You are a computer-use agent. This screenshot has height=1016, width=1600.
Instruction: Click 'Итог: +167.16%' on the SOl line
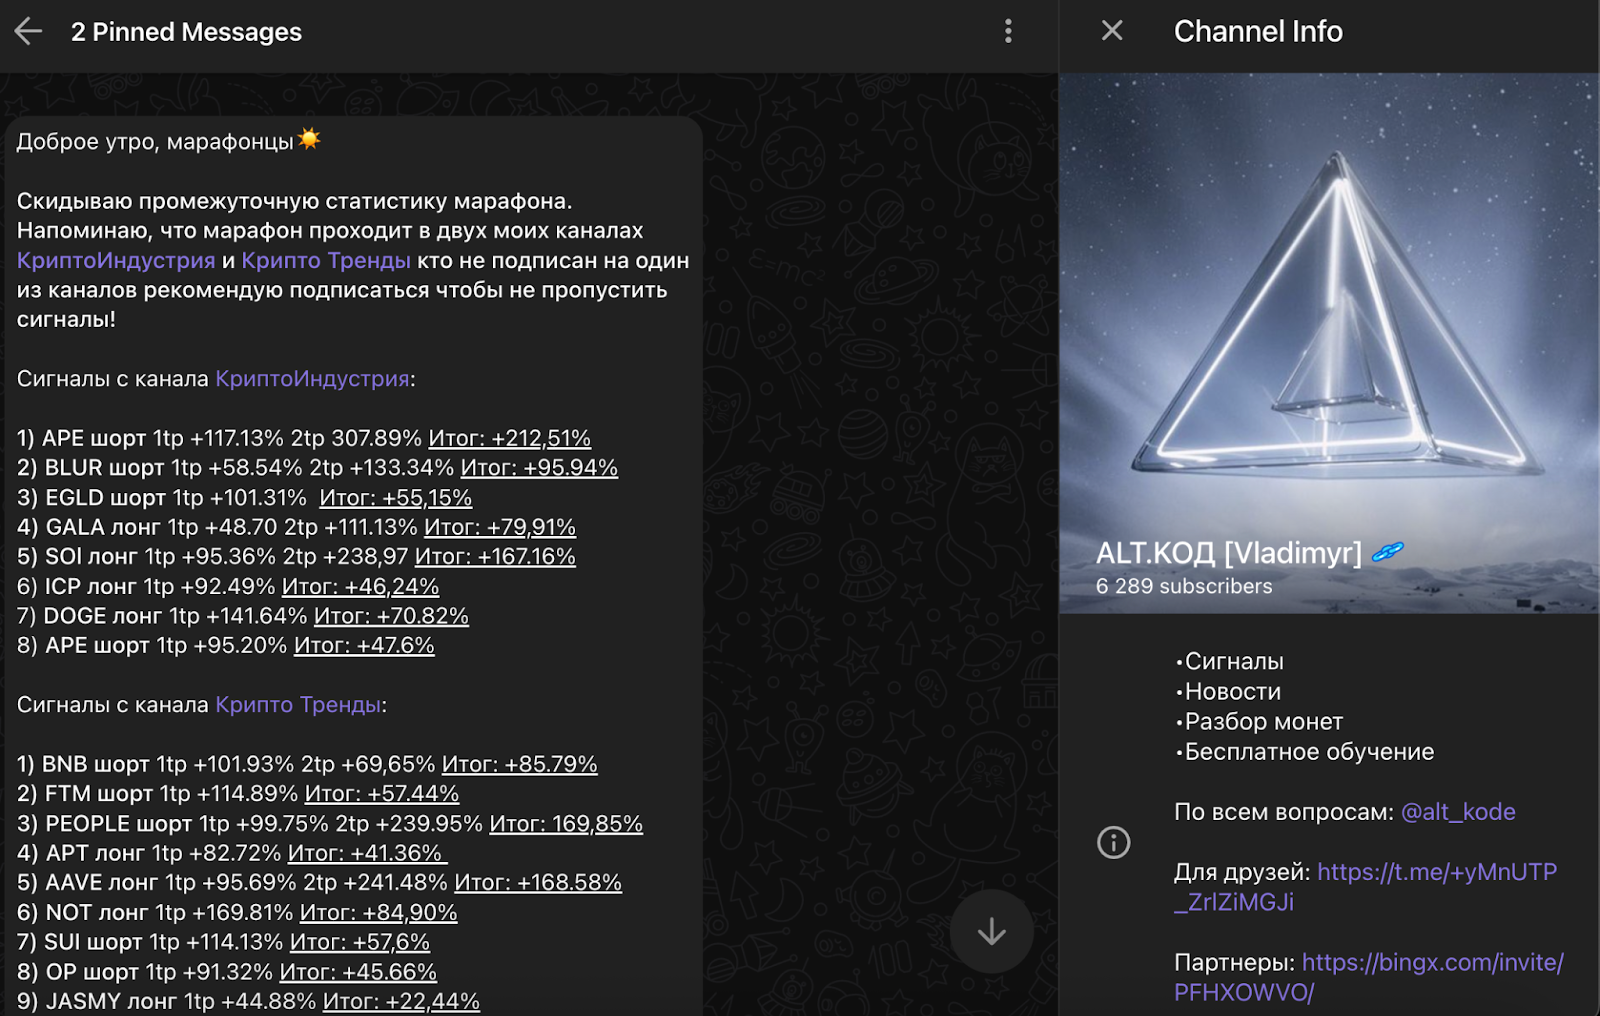(495, 557)
